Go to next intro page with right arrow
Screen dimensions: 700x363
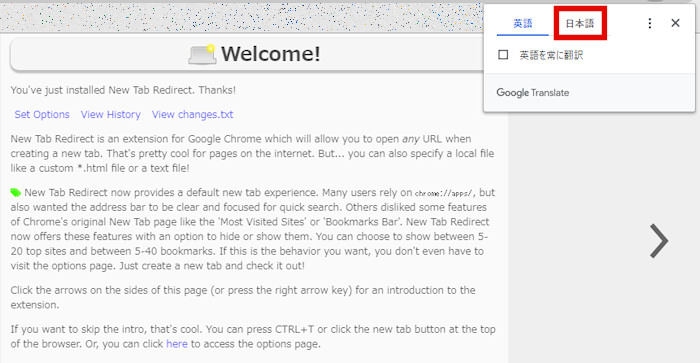659,241
